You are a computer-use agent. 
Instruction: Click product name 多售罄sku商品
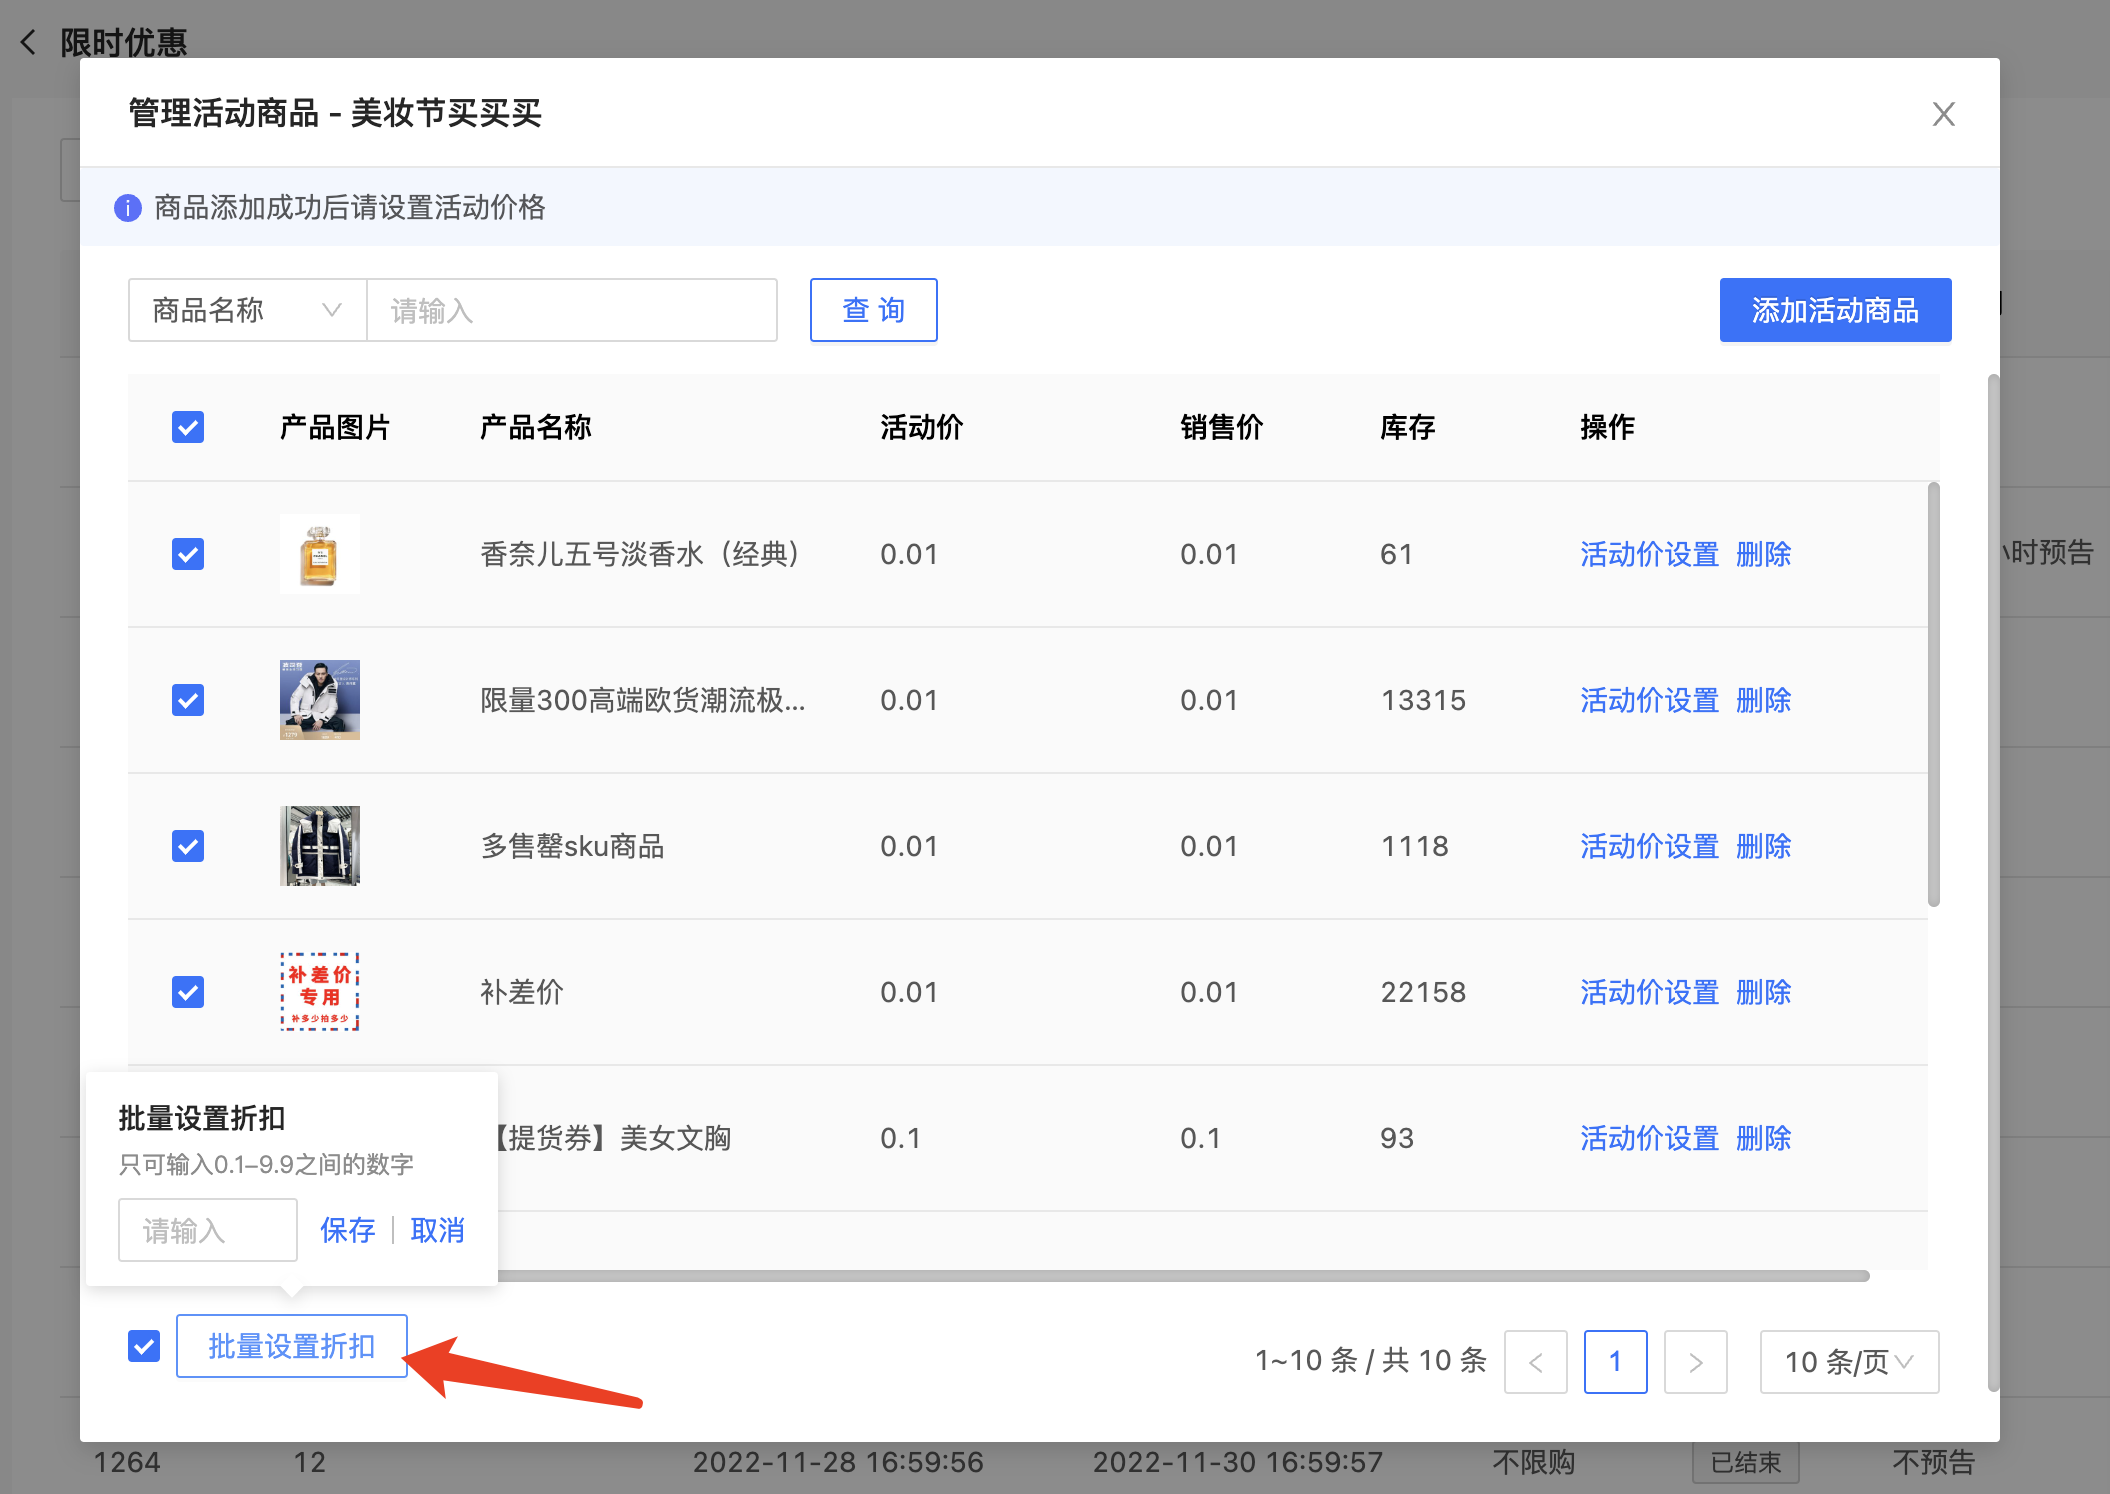point(572,846)
